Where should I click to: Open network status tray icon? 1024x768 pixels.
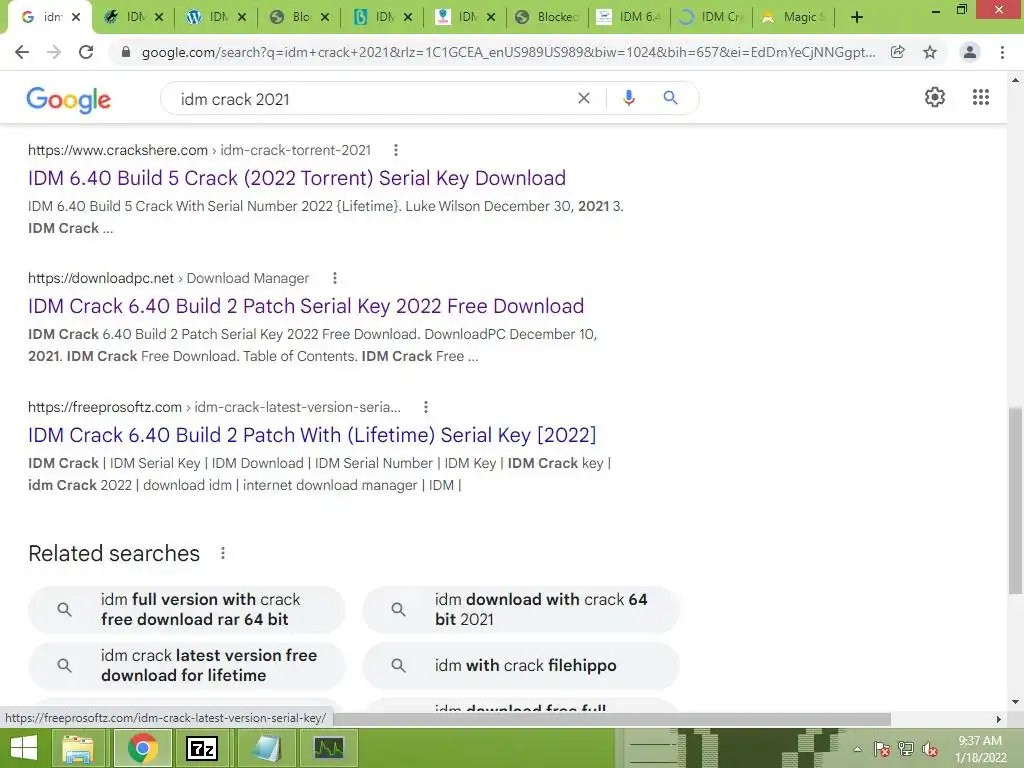pos(906,749)
